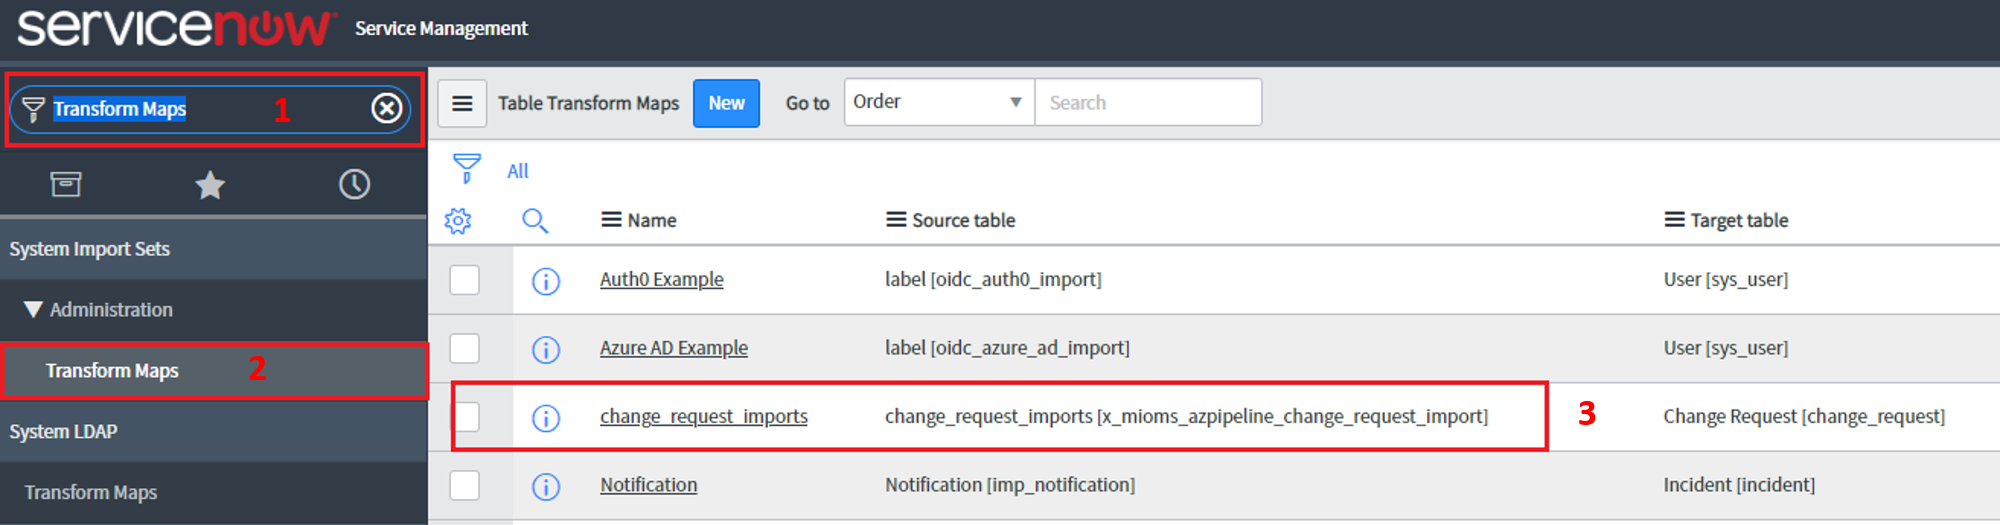The height and width of the screenshot is (525, 2000).
Task: Toggle the column search magnifier icon
Action: click(535, 220)
